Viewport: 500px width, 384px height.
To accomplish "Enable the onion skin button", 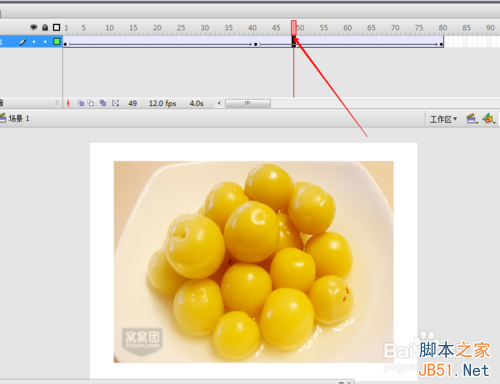I will point(81,103).
